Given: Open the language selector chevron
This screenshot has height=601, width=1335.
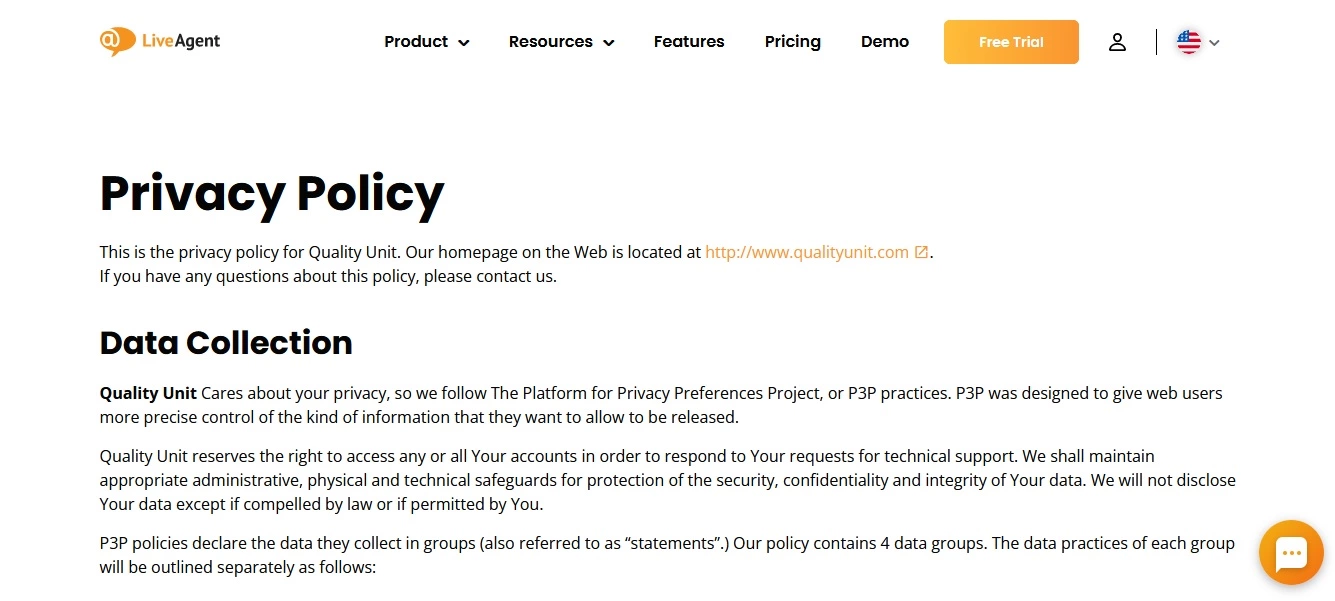Looking at the screenshot, I should click(x=1214, y=43).
